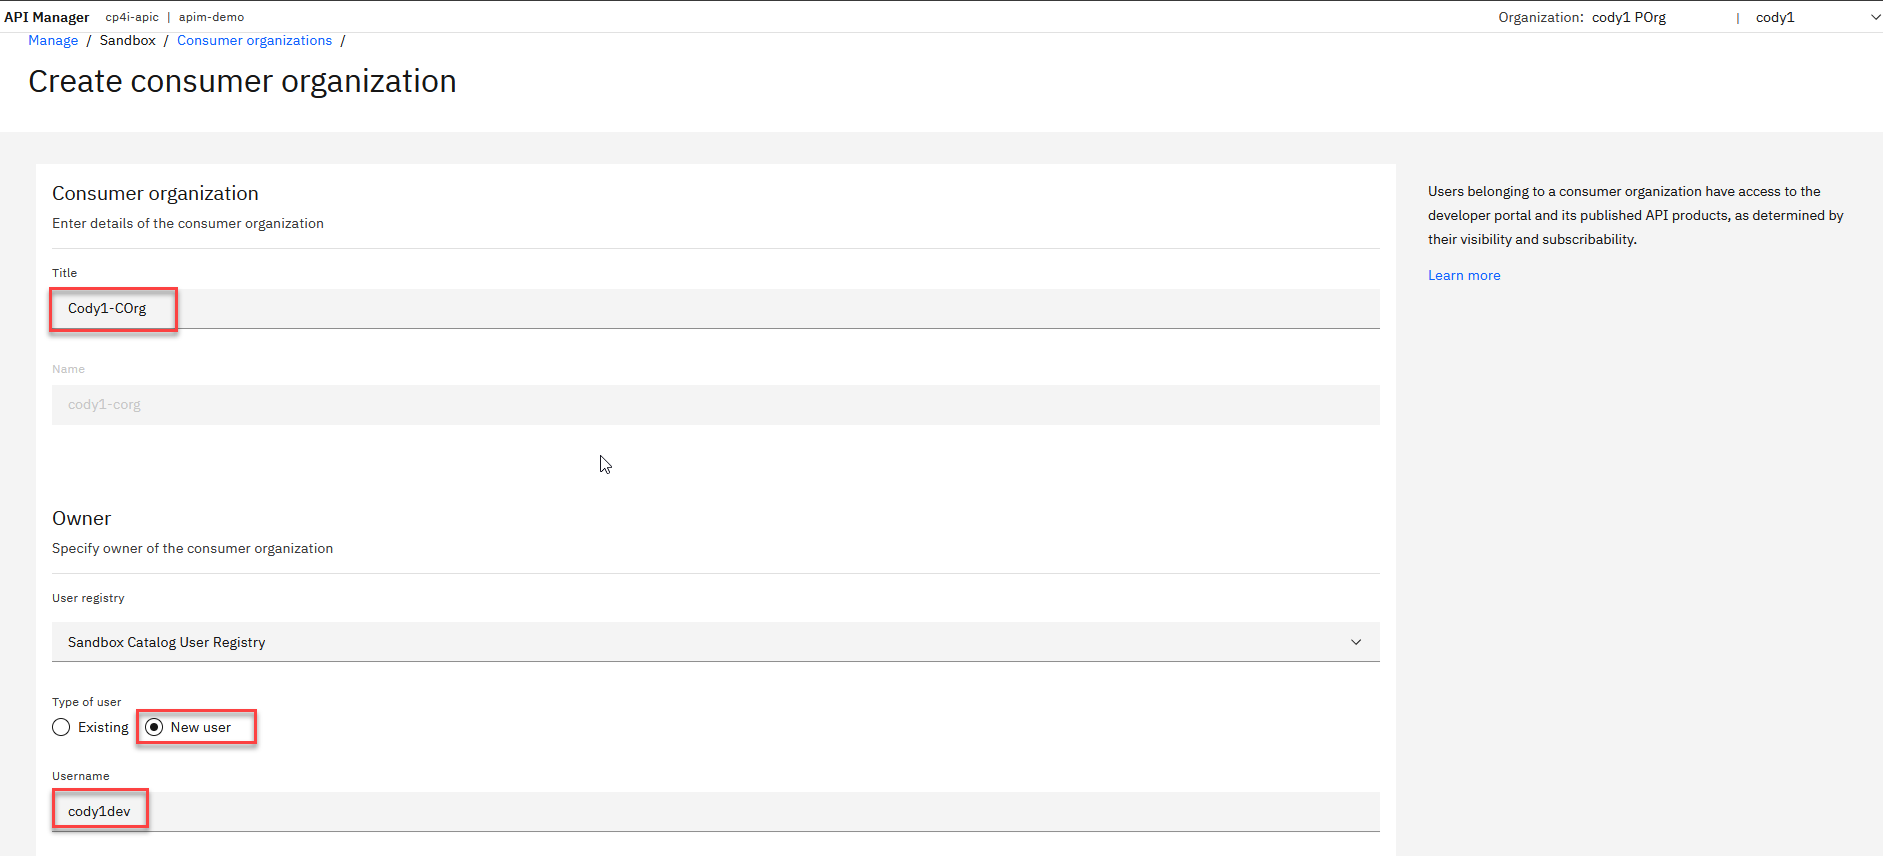
Task: Click the Create consumer organization page title
Action: [243, 81]
